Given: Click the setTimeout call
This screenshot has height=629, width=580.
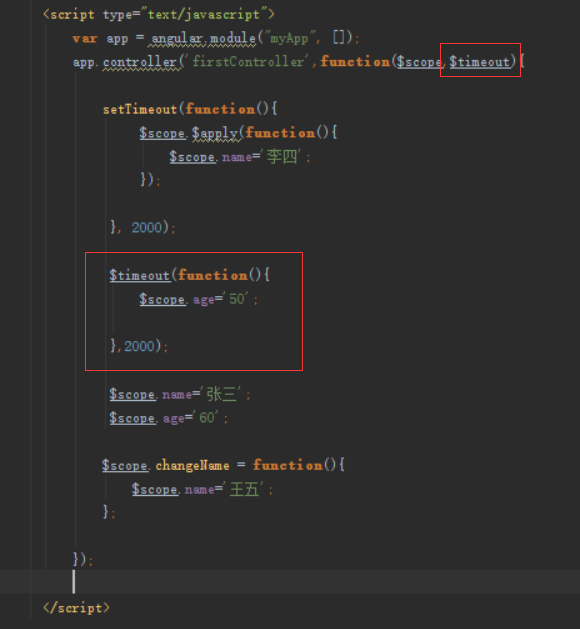Looking at the screenshot, I should point(140,109).
